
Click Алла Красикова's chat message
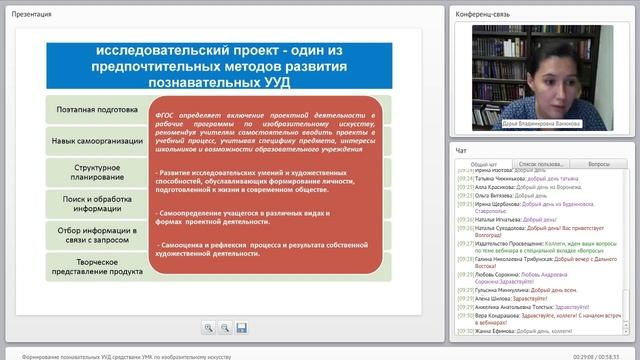tap(520, 187)
